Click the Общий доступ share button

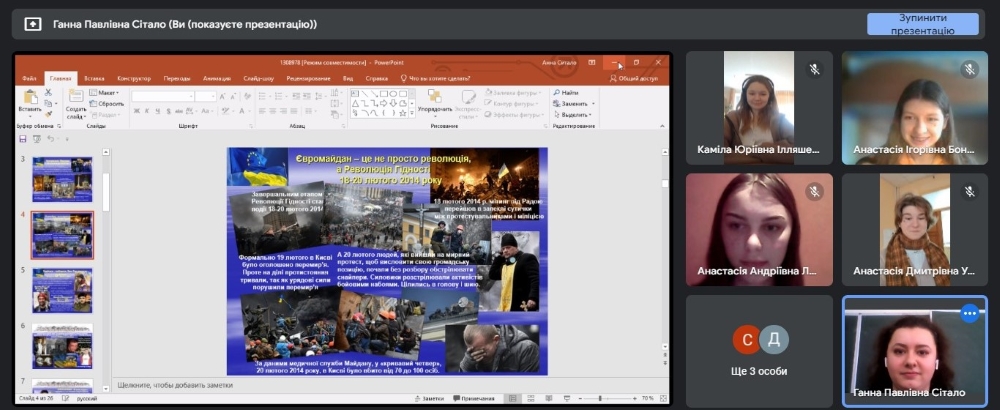[x=633, y=77]
